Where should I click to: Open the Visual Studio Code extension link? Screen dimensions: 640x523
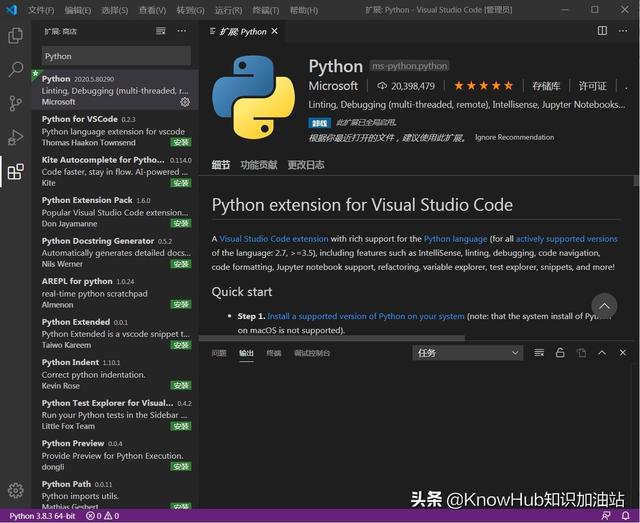(274, 239)
